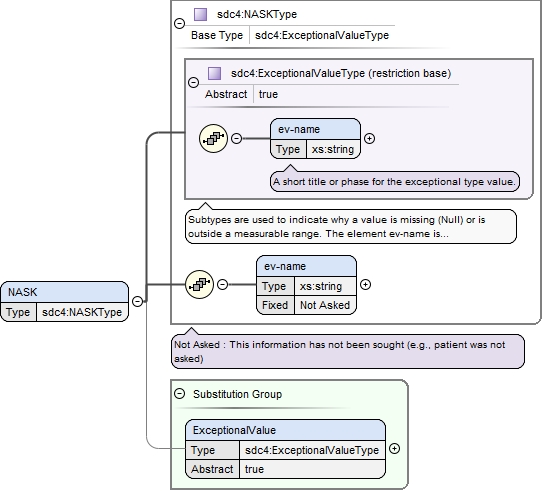This screenshot has height=491, width=543.
Task: Click the sdc4:NASKType type value of NASK
Action: tap(82, 312)
